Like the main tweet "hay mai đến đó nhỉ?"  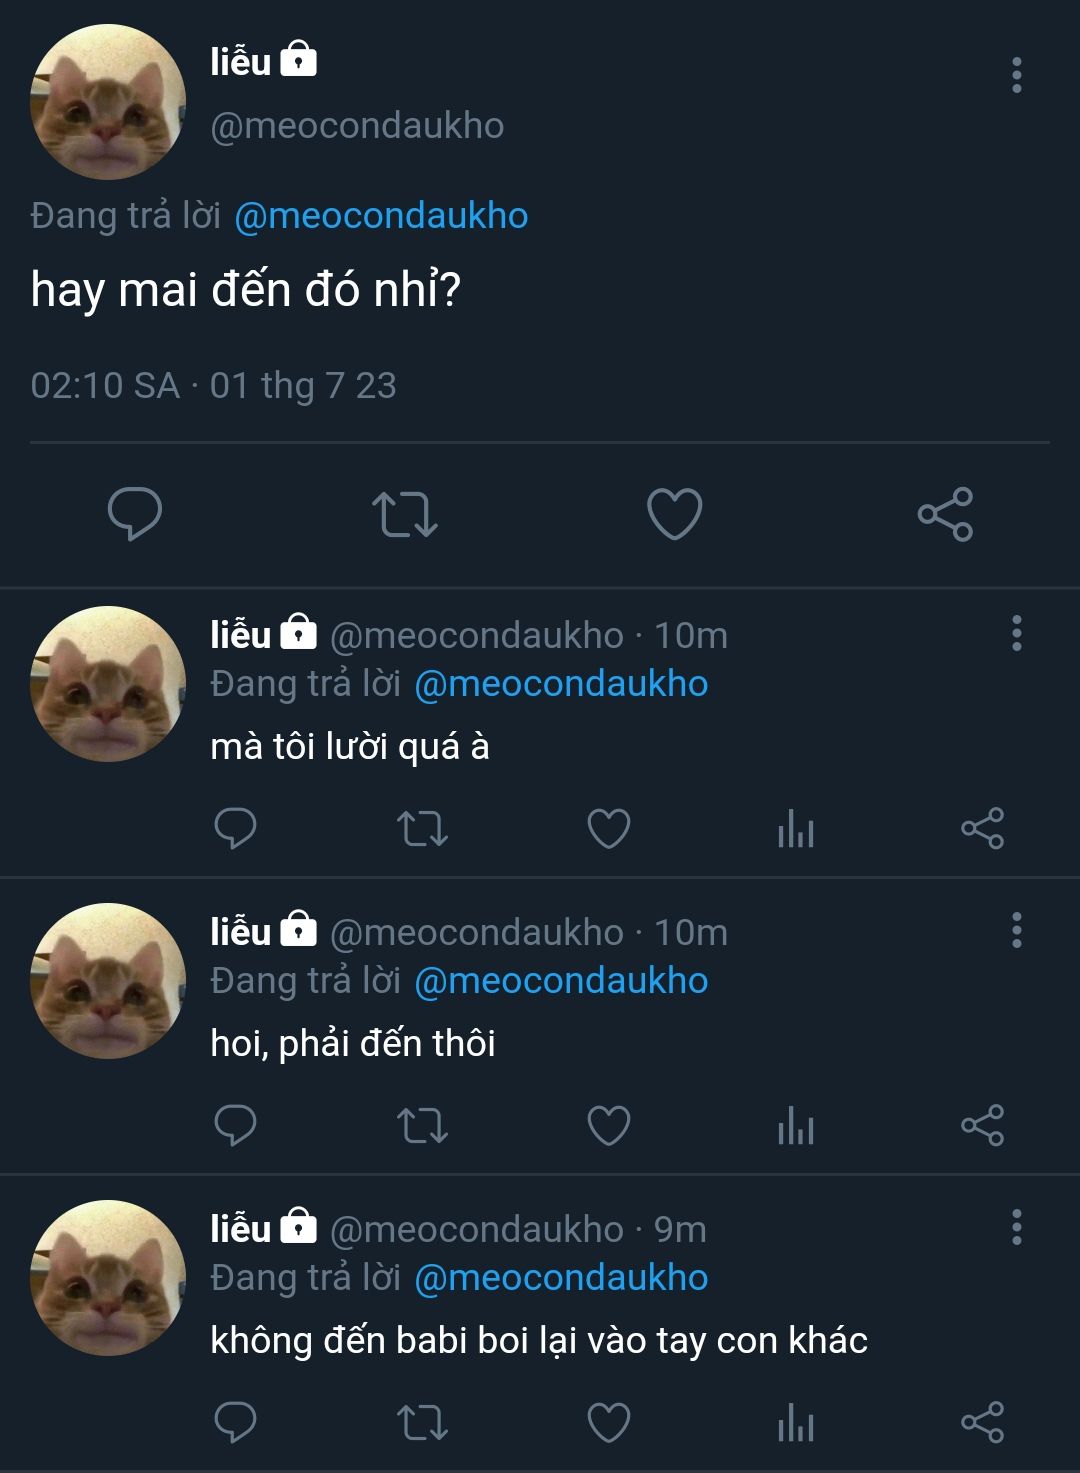click(675, 514)
